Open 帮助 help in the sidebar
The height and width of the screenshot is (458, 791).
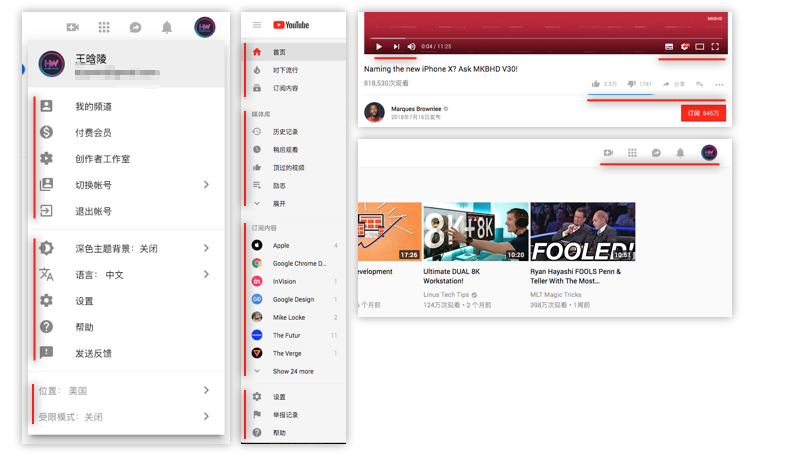coord(294,433)
